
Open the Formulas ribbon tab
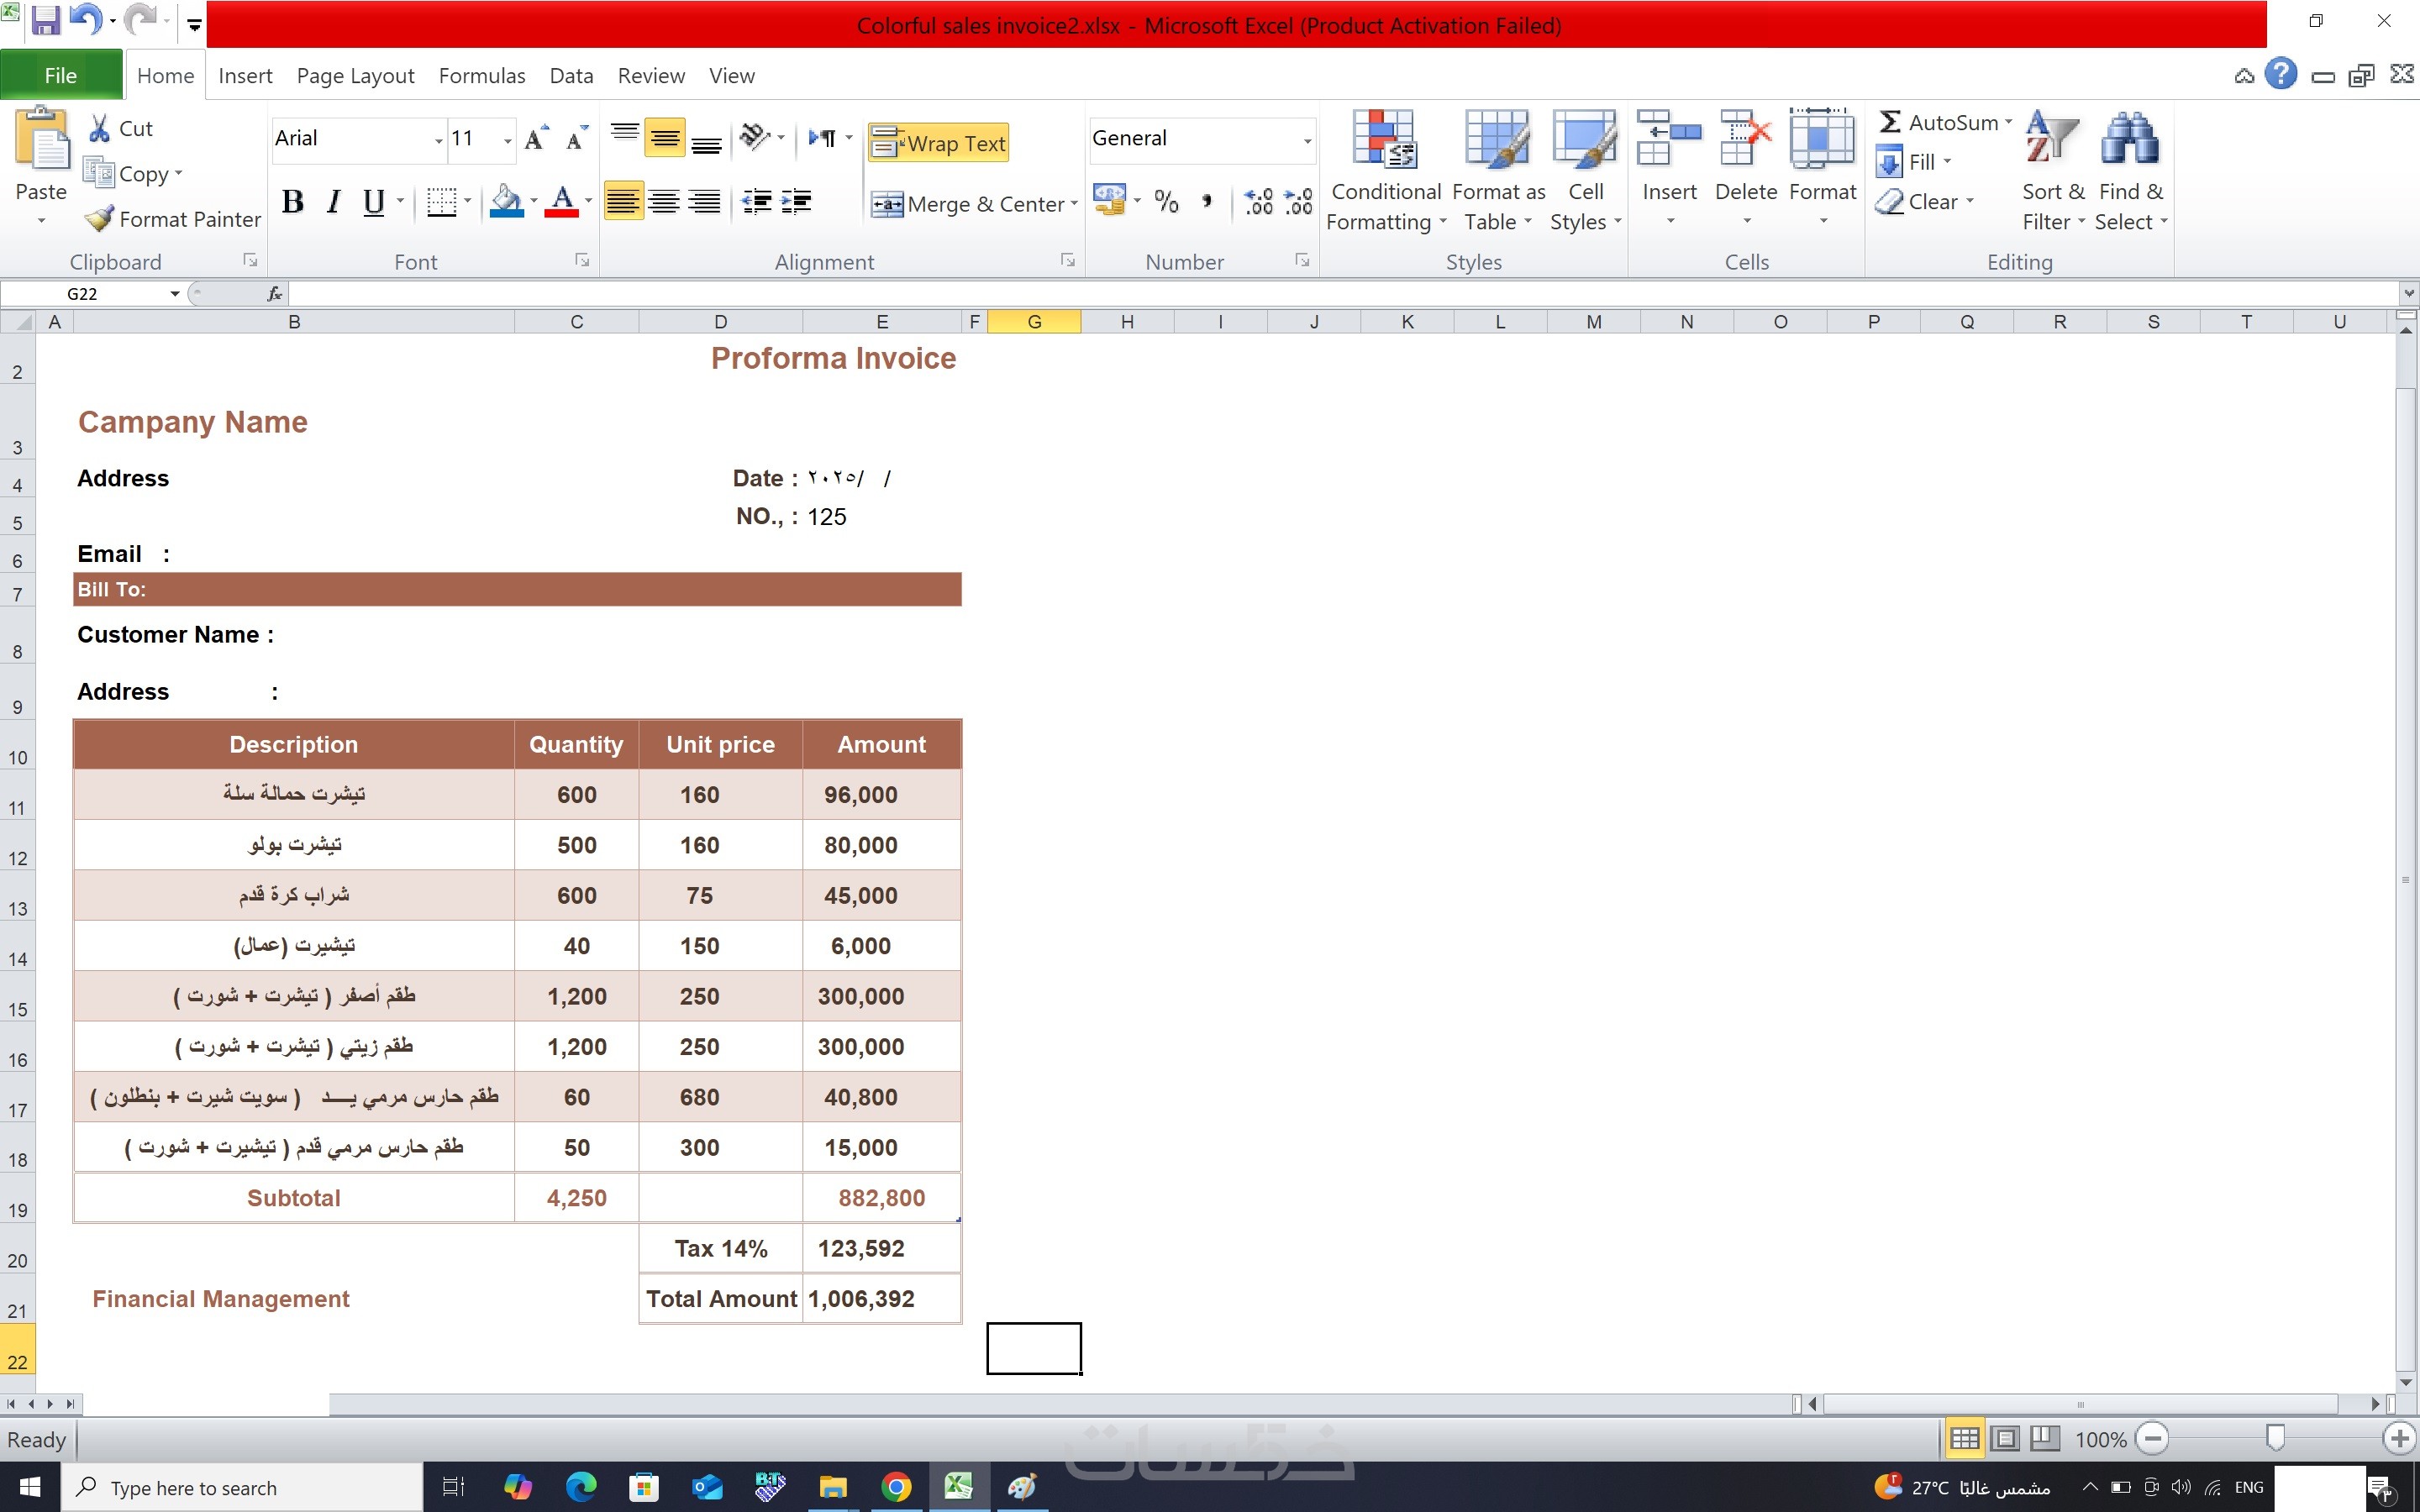[481, 76]
